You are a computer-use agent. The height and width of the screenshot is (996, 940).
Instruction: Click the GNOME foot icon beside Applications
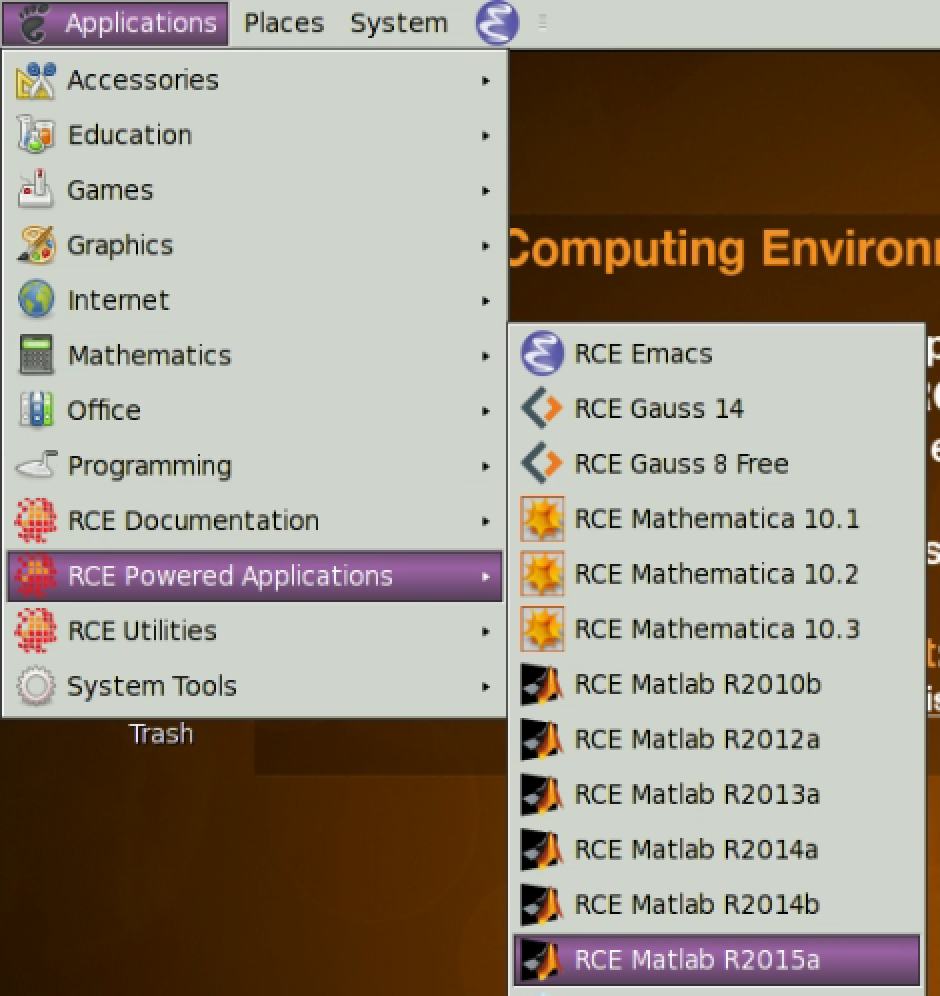[34, 23]
